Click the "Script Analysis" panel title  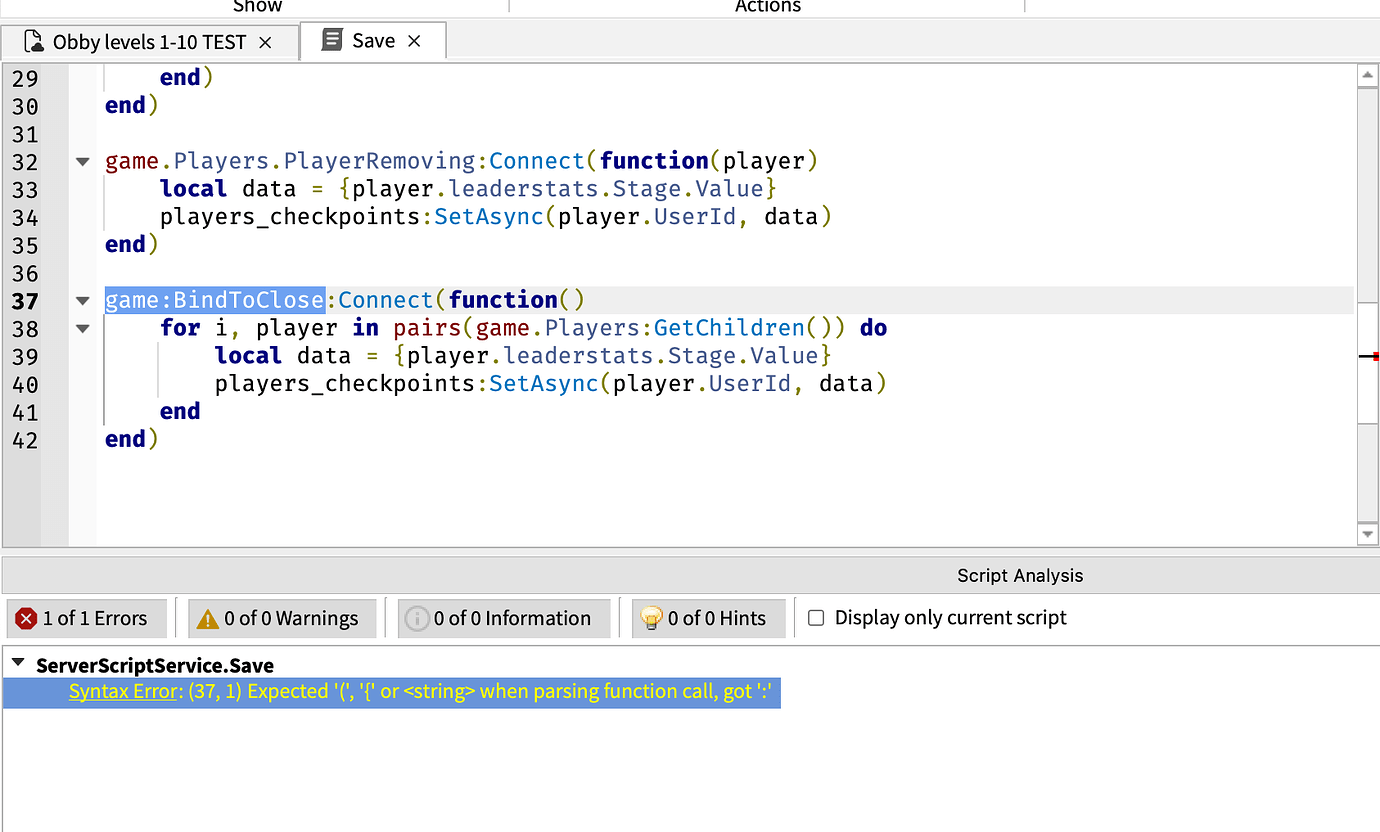pyautogui.click(x=1020, y=575)
